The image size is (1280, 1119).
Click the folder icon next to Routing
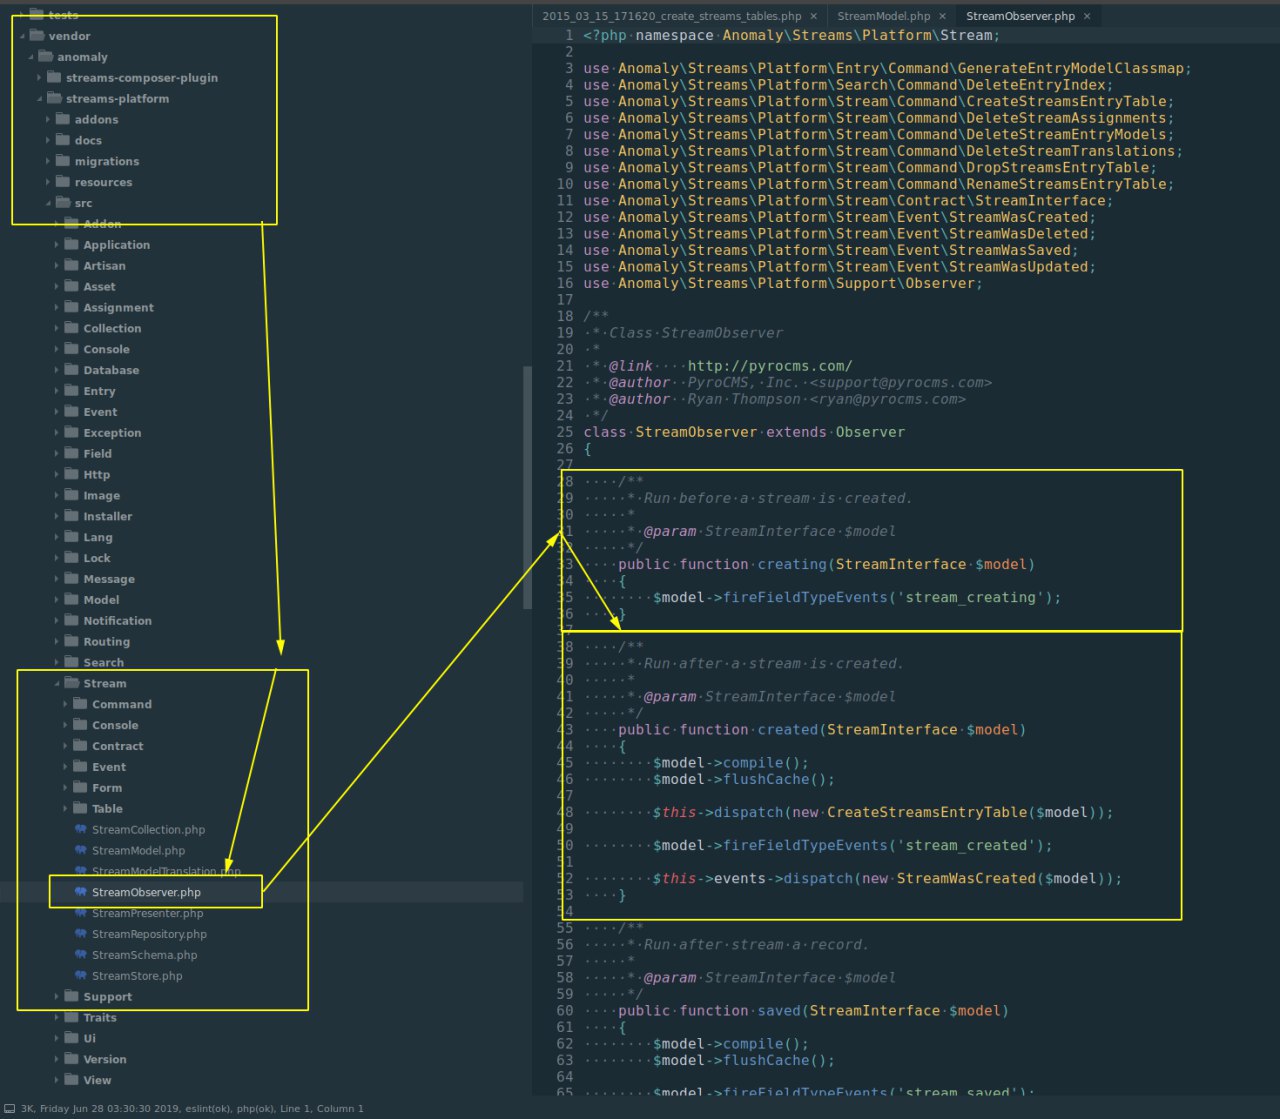(x=71, y=642)
